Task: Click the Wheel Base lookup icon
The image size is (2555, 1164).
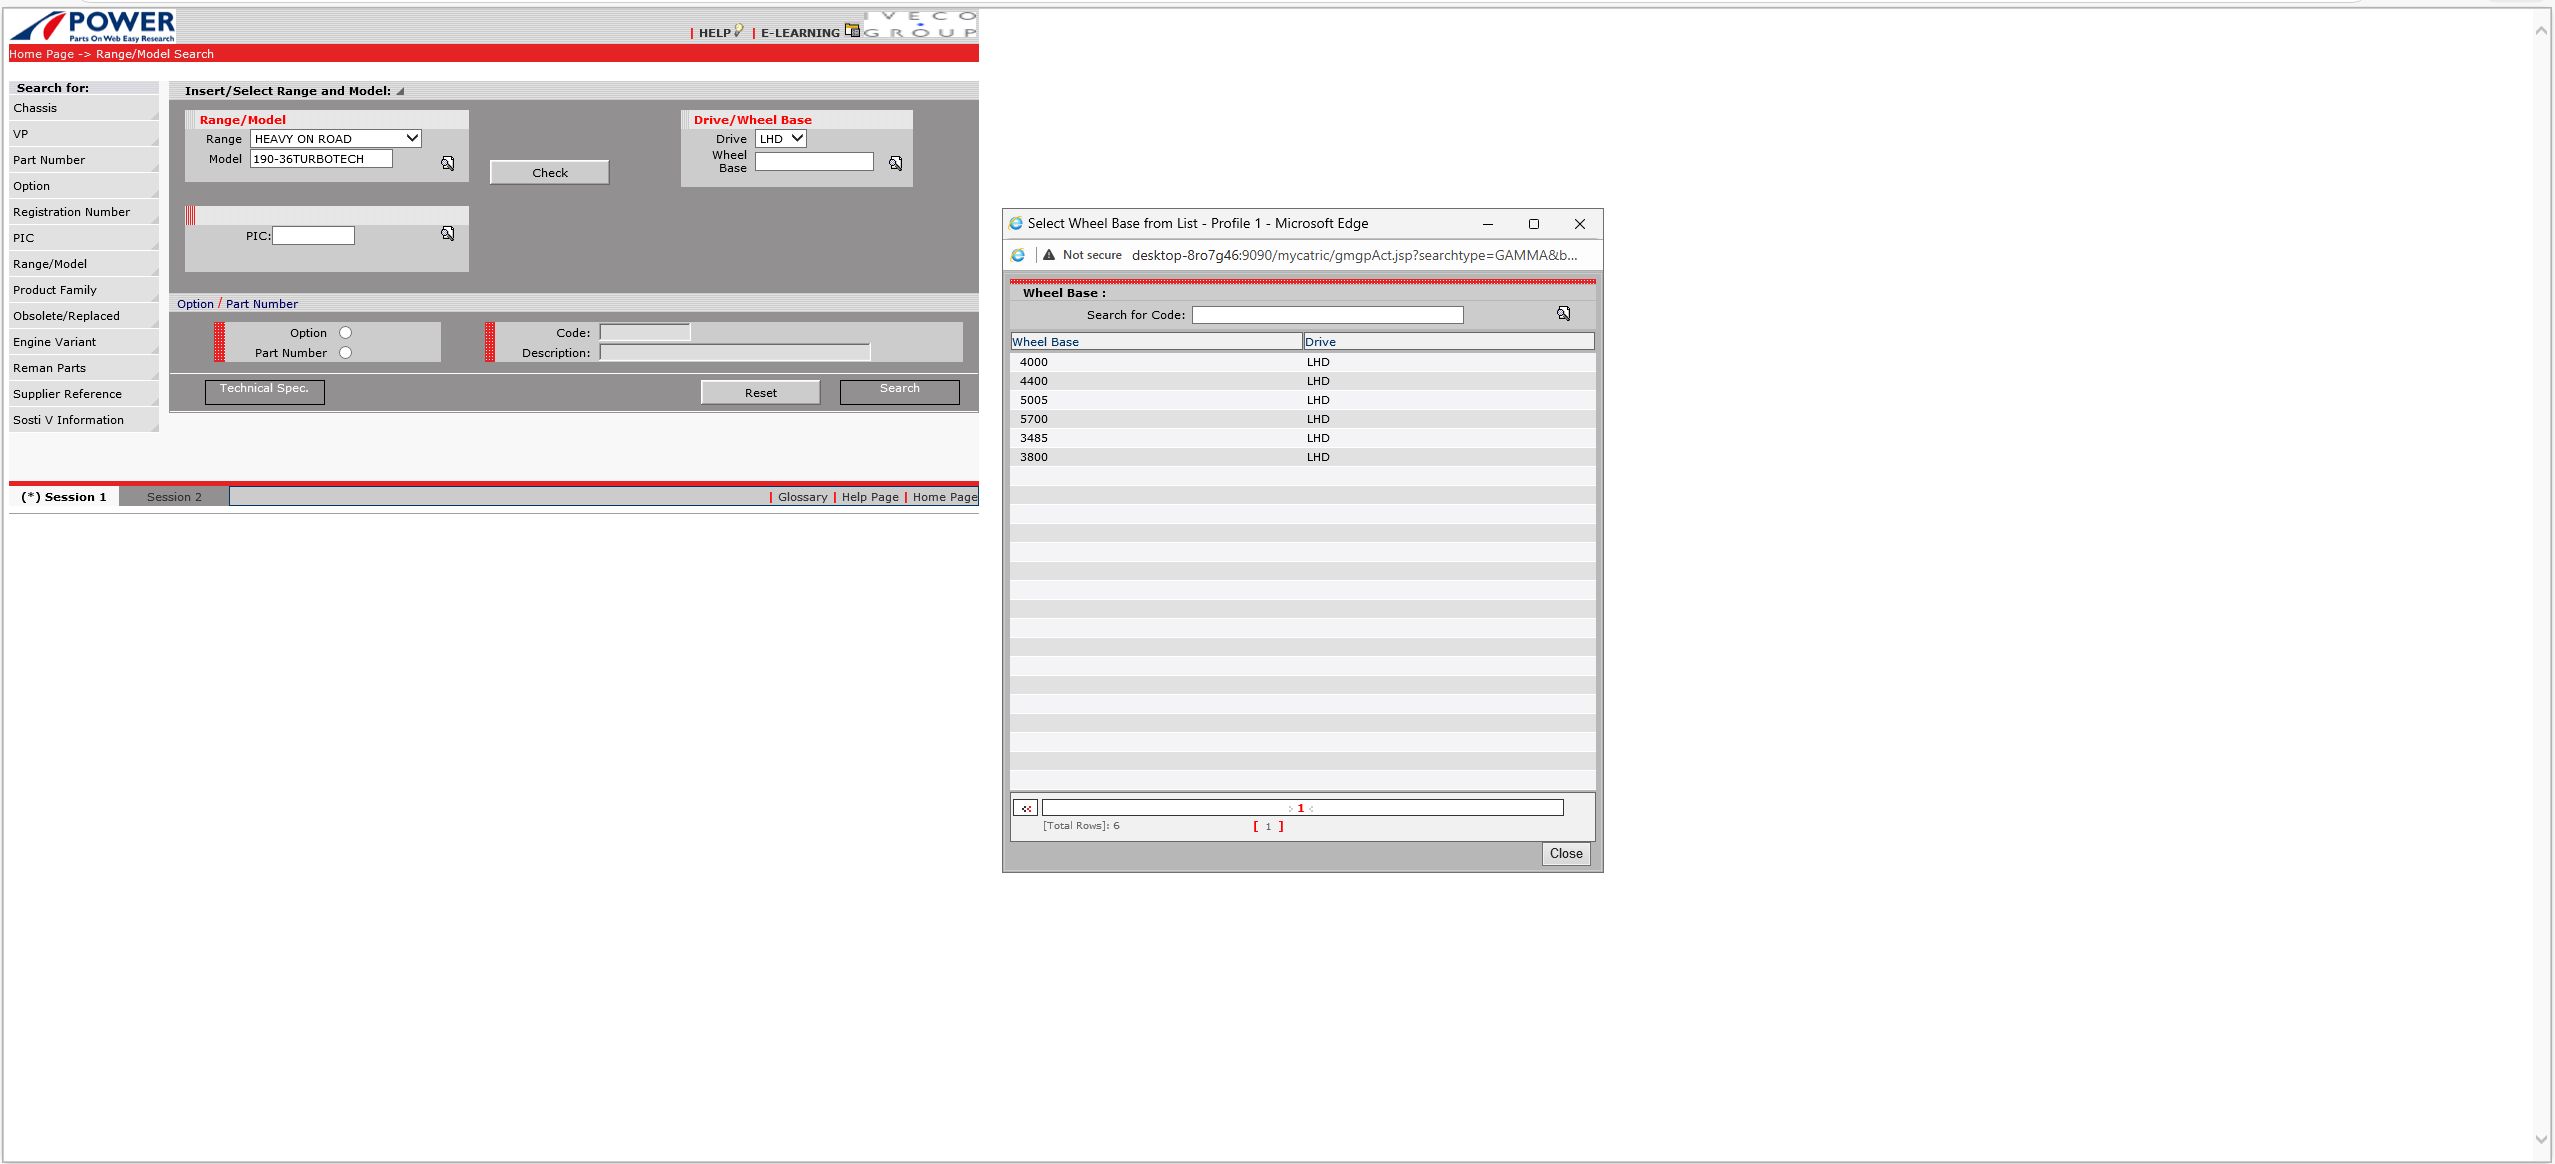Action: [896, 163]
